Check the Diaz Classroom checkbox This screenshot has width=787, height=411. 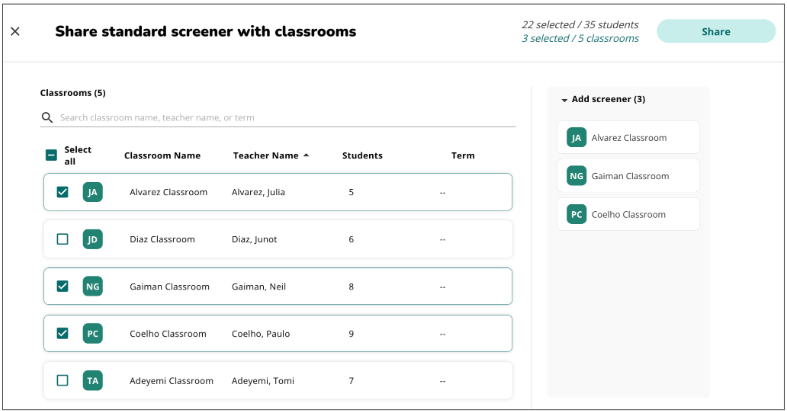(x=62, y=240)
